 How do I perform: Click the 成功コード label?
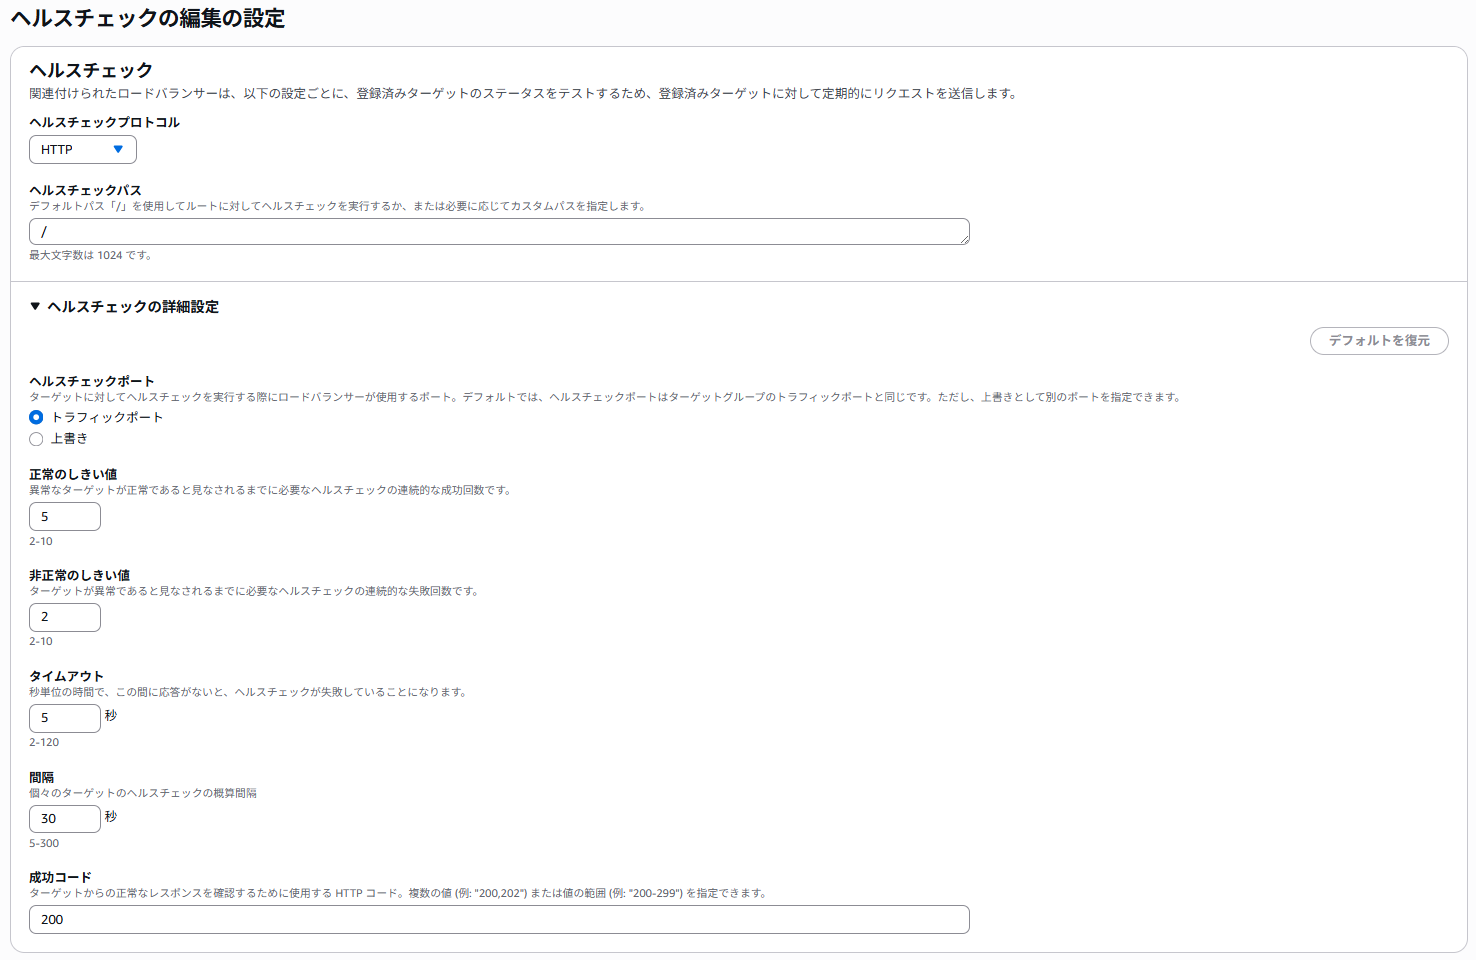pos(60,877)
